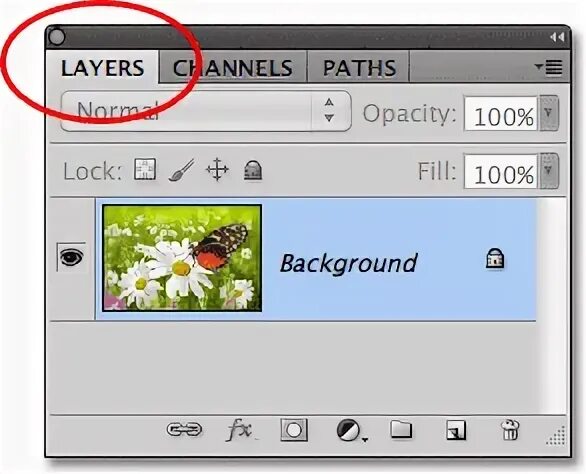Open the Normal blend mode dropdown
Image resolution: width=586 pixels, height=474 pixels.
pos(206,111)
